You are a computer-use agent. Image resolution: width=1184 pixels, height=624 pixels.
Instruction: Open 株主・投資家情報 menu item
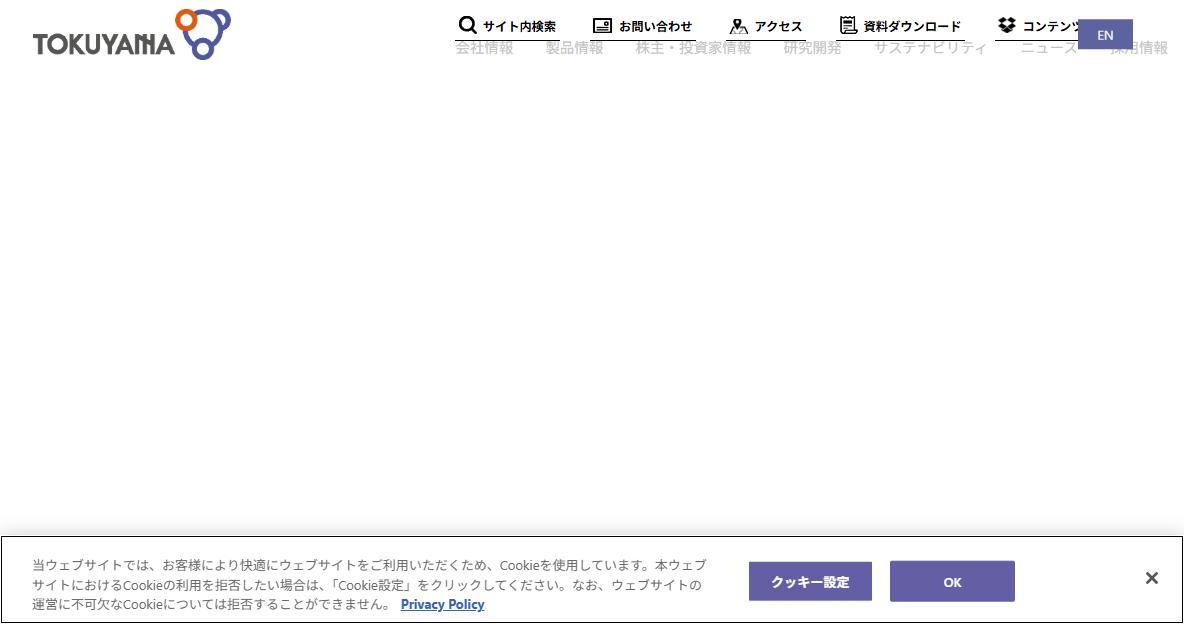point(693,48)
